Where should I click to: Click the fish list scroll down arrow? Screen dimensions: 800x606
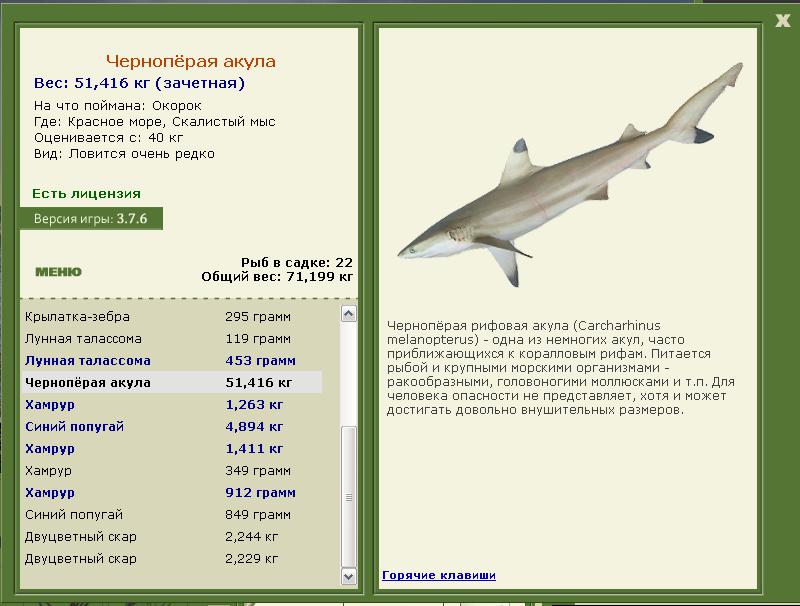click(x=348, y=576)
